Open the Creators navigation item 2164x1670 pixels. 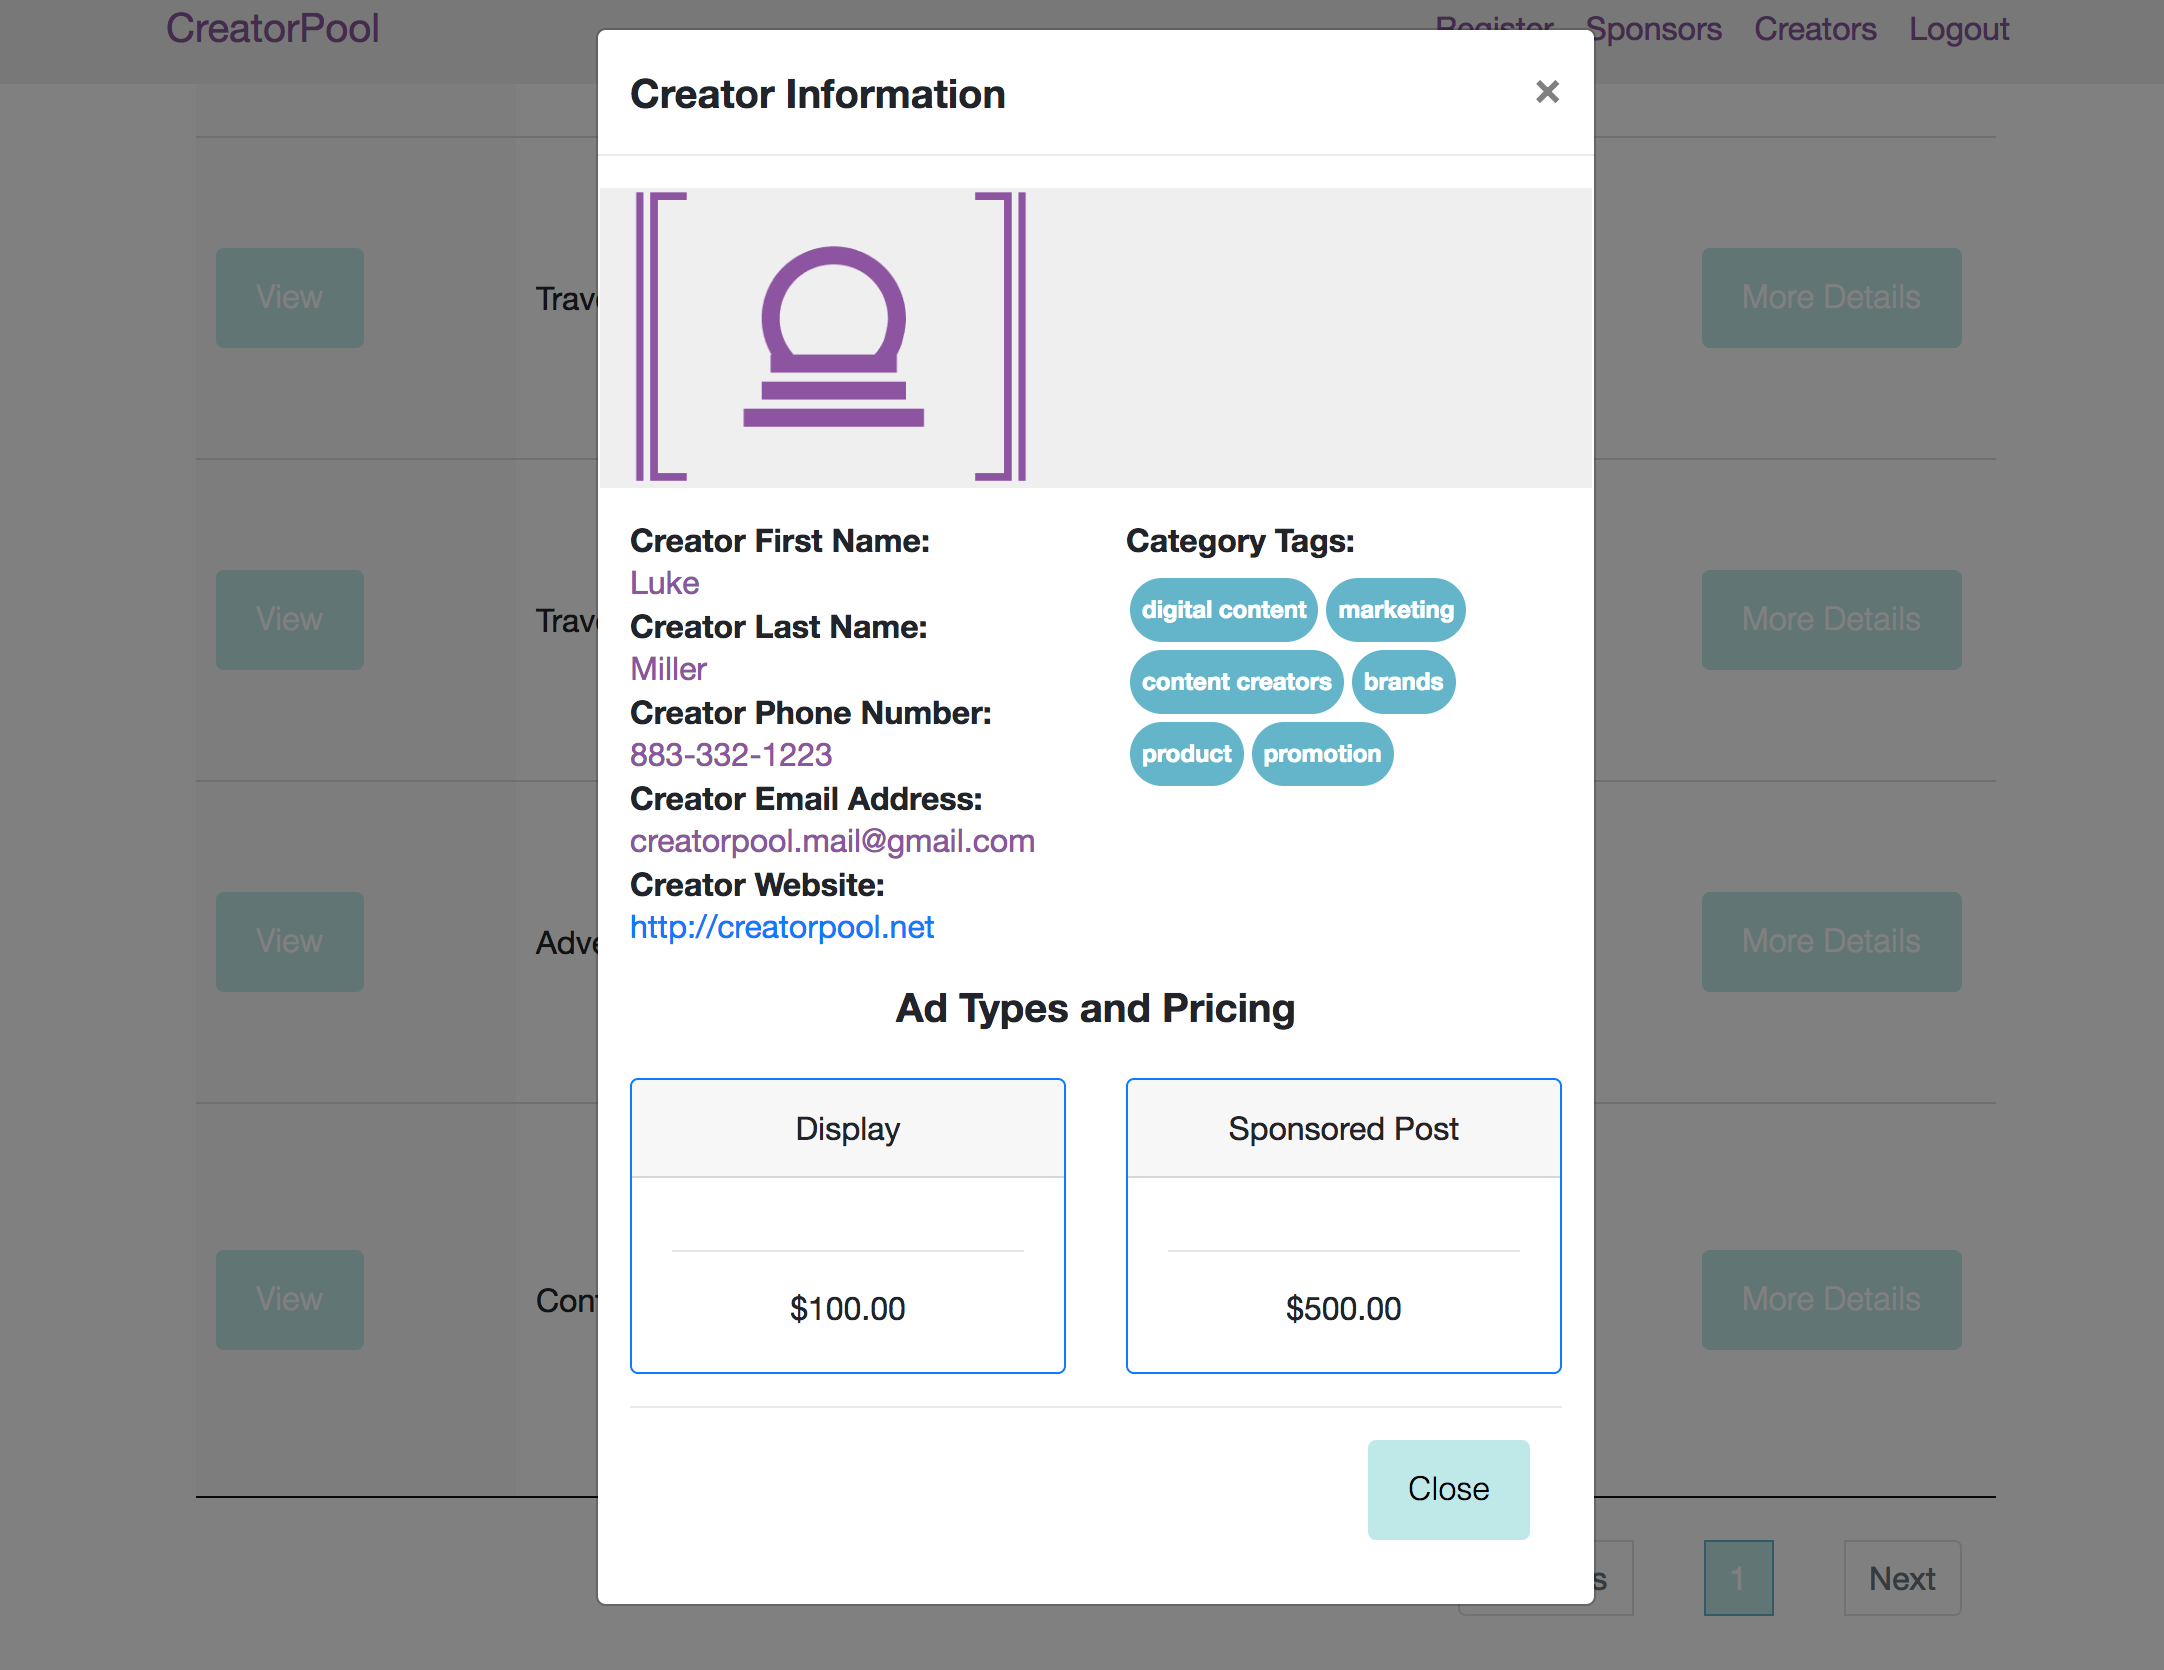1815,29
